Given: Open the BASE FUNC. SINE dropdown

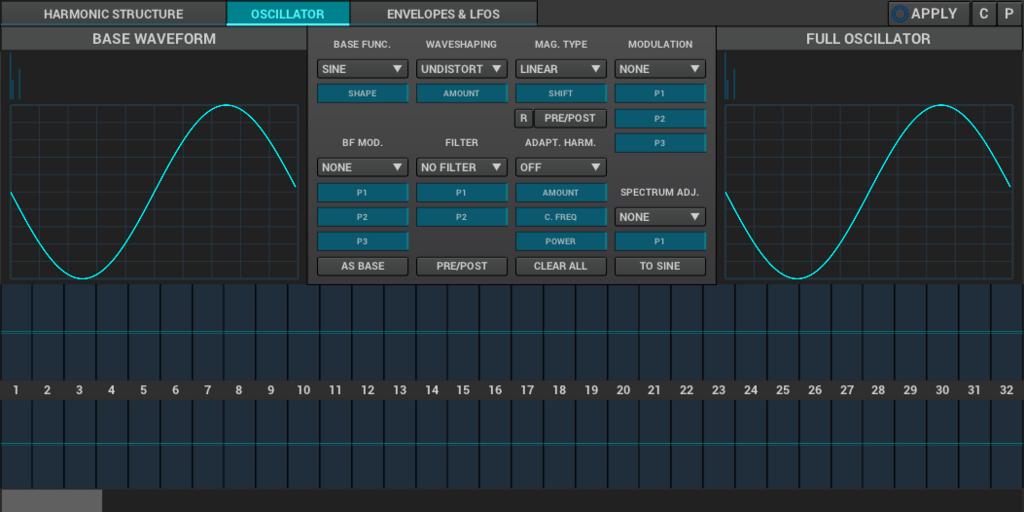Looking at the screenshot, I should (x=362, y=69).
